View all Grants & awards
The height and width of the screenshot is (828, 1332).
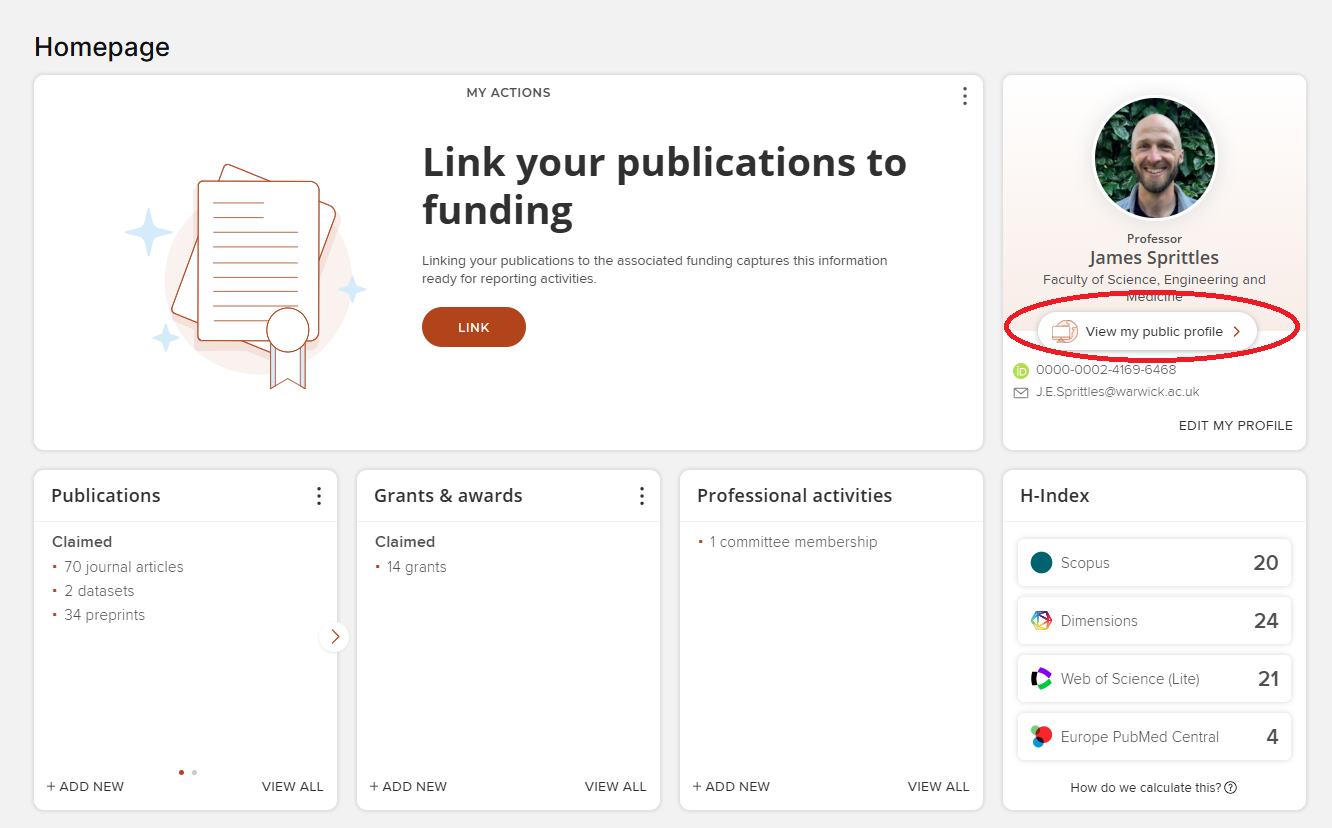[615, 787]
